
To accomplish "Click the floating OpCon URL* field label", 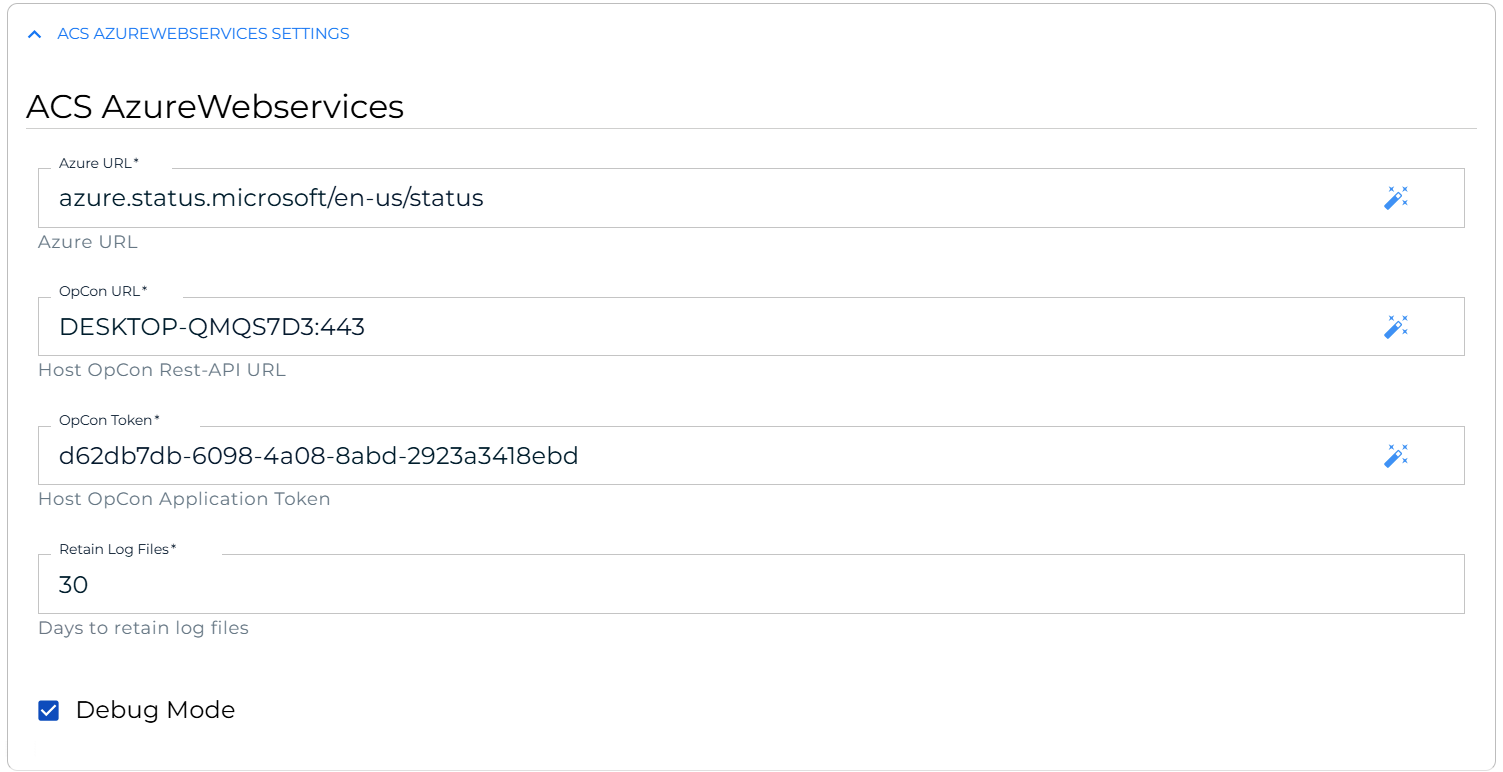I will tap(103, 291).
